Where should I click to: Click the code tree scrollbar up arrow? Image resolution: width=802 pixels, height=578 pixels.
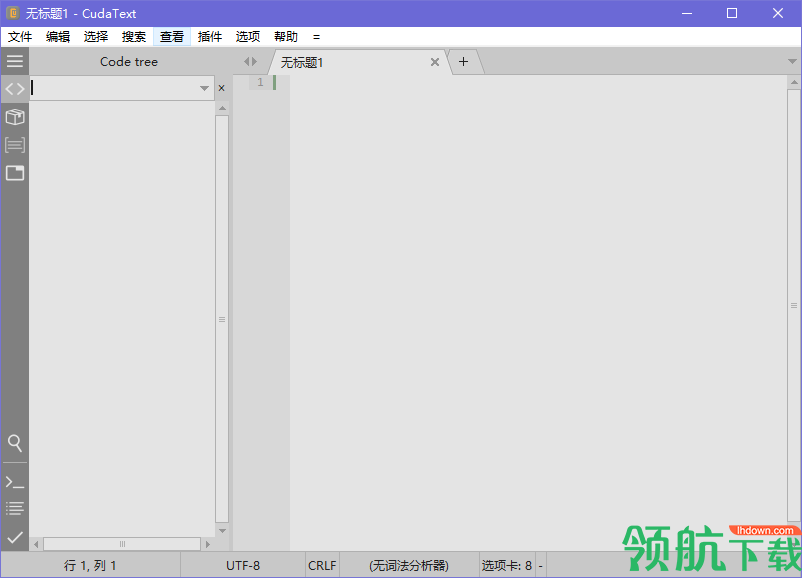pos(222,108)
